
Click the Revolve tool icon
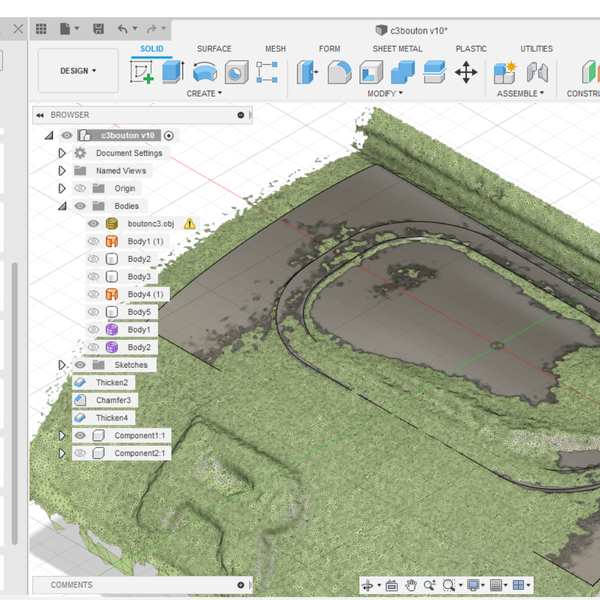click(x=205, y=72)
